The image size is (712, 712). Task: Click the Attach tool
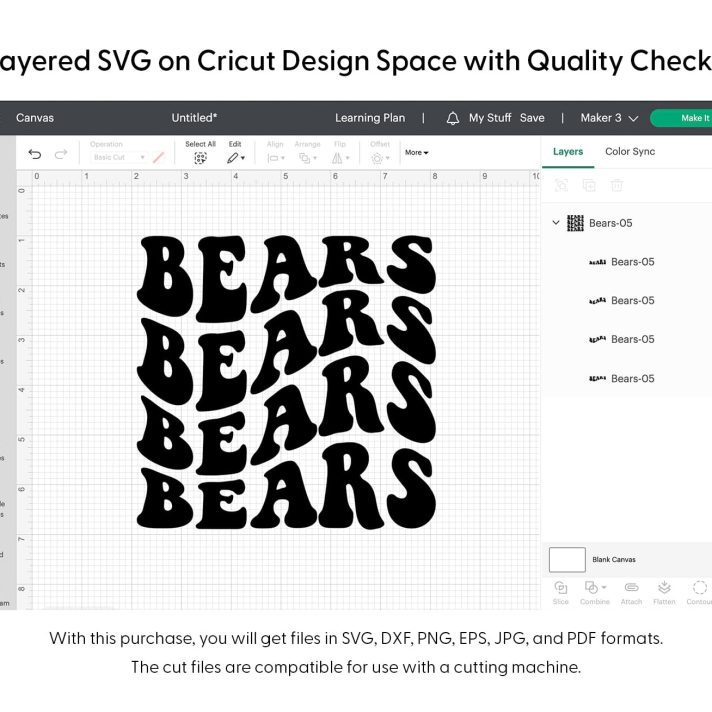631,593
